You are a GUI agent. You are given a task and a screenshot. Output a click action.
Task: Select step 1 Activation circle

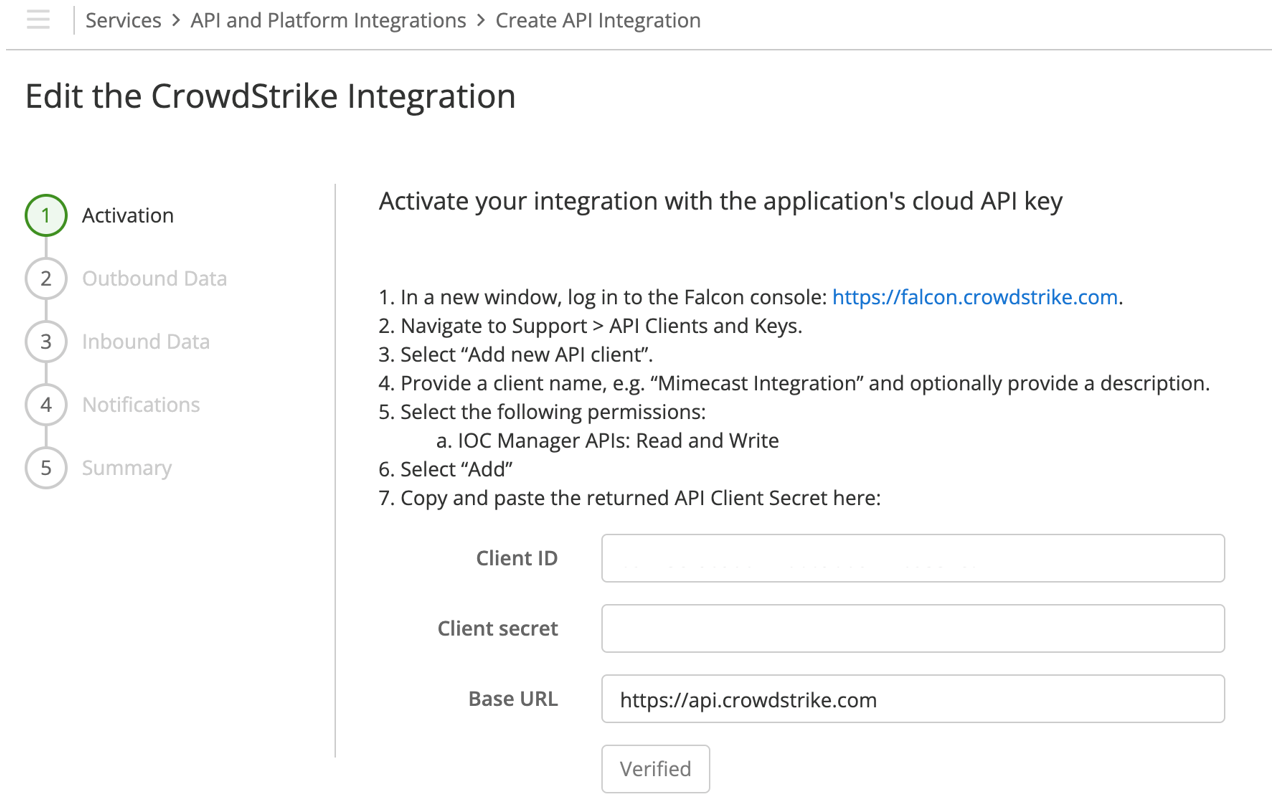tap(45, 215)
